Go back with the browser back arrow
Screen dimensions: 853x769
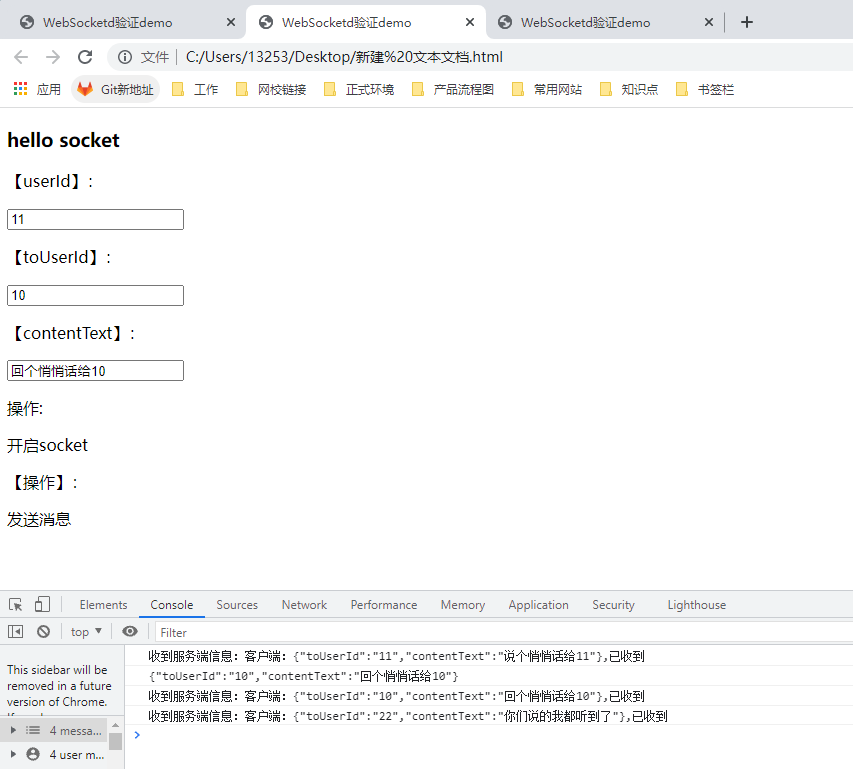tap(21, 57)
